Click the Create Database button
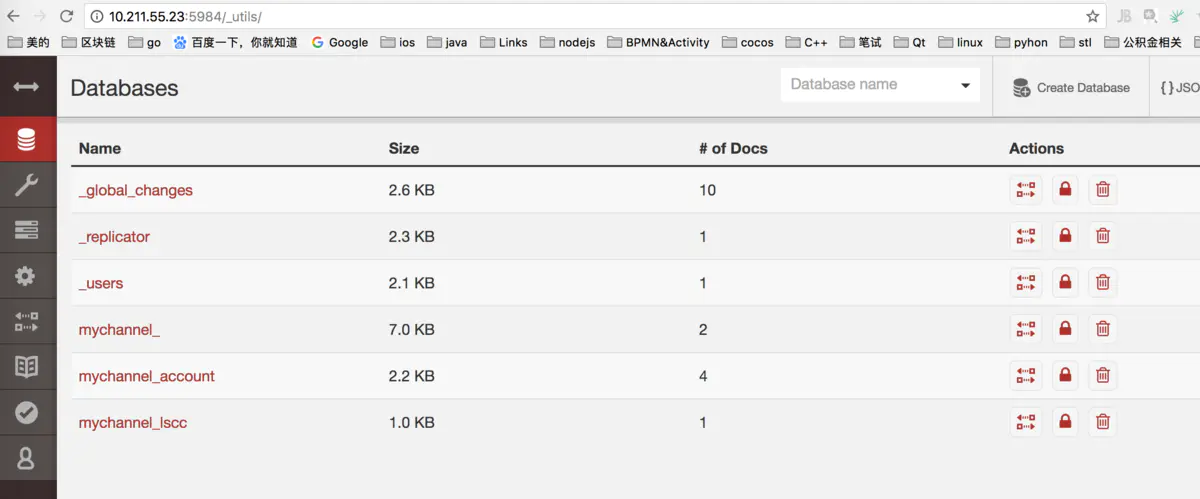The image size is (1200, 499). (x=1070, y=88)
